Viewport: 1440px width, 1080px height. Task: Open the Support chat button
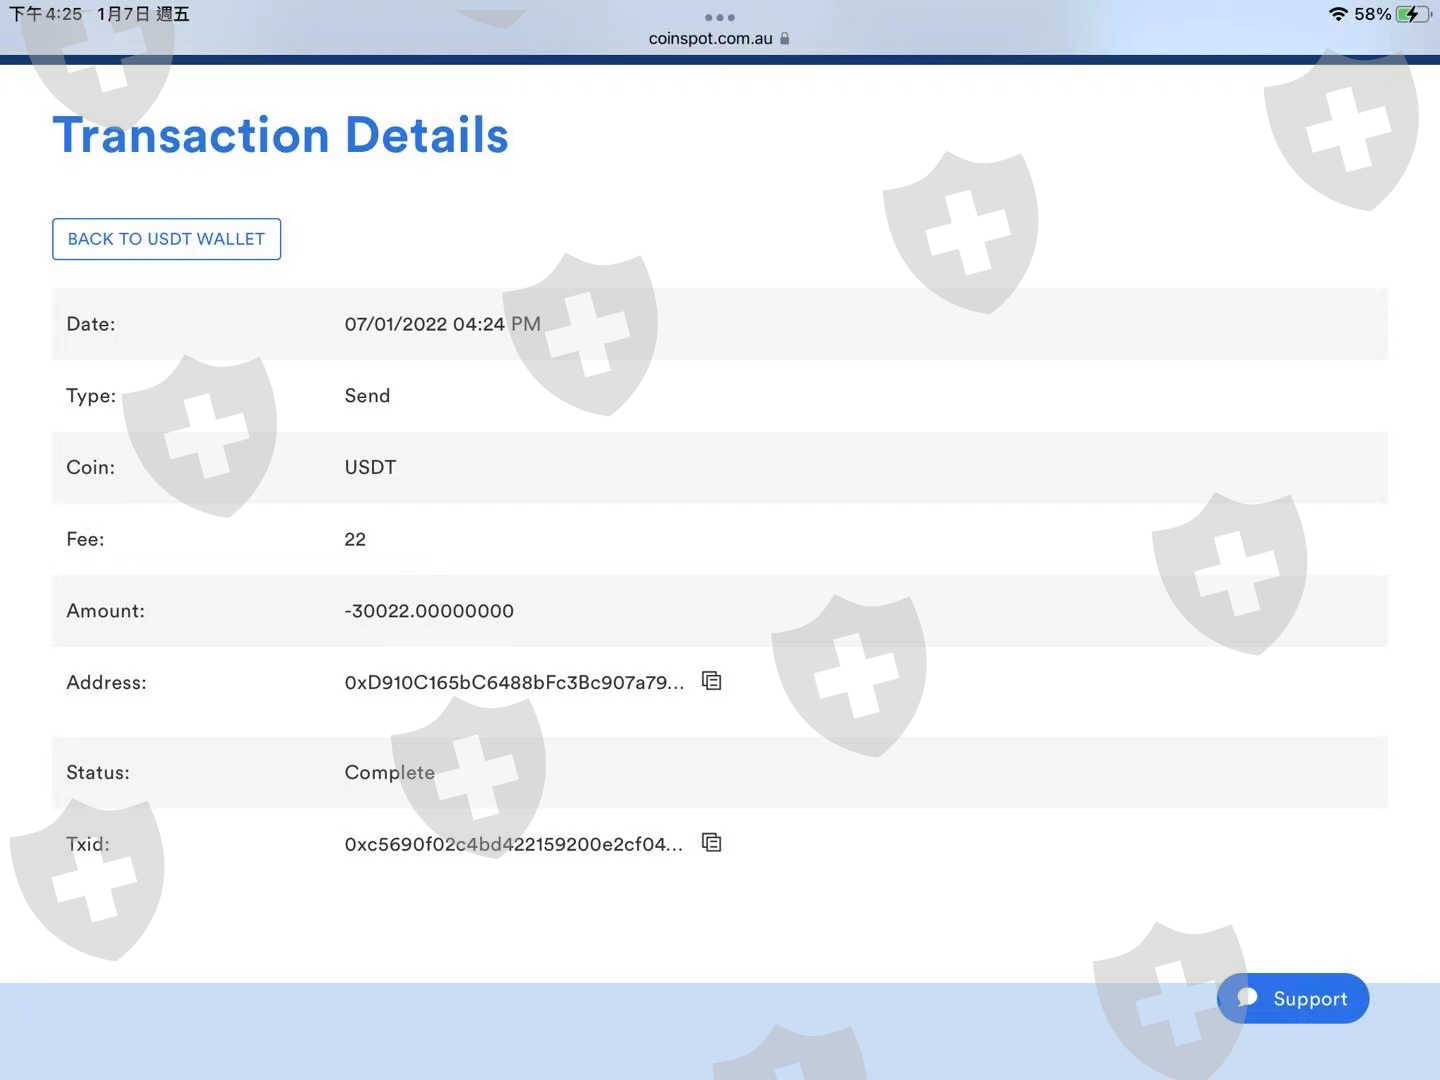[1292, 998]
